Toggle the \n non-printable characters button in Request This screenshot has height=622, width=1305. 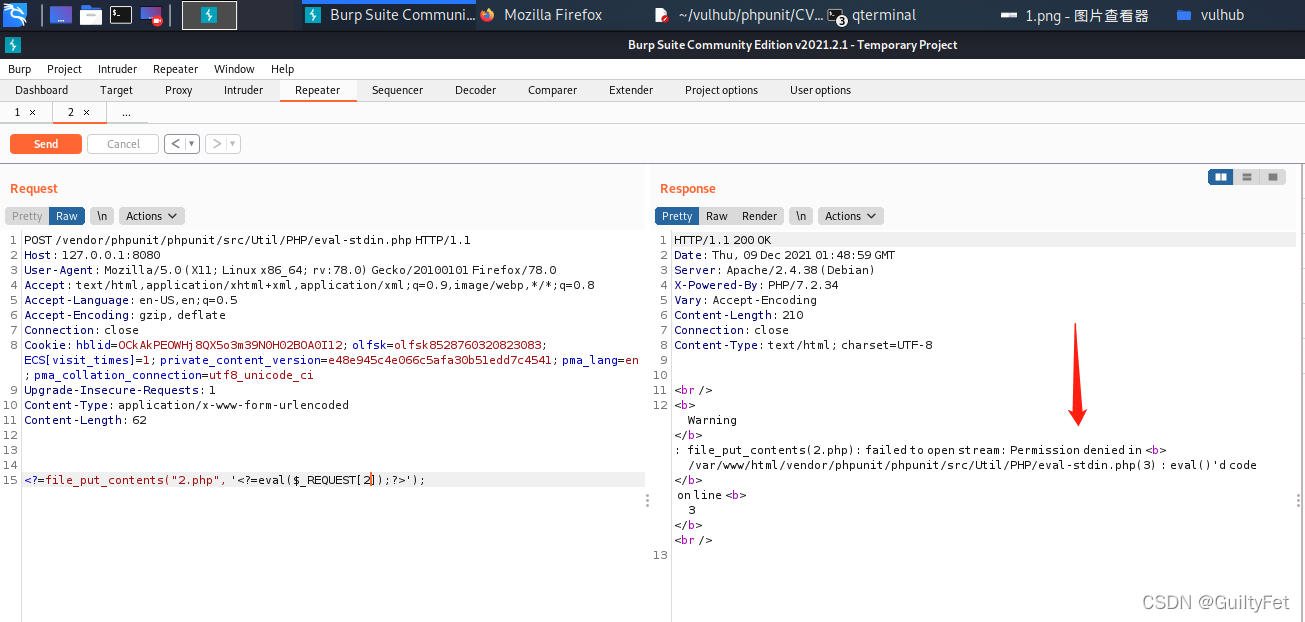(102, 216)
